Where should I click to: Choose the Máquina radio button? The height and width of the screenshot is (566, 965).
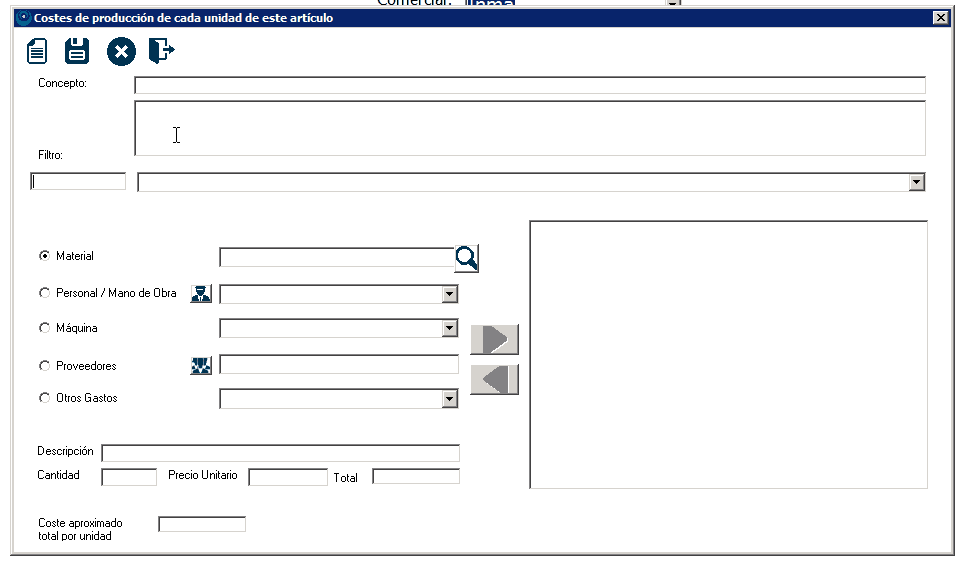(x=44, y=328)
